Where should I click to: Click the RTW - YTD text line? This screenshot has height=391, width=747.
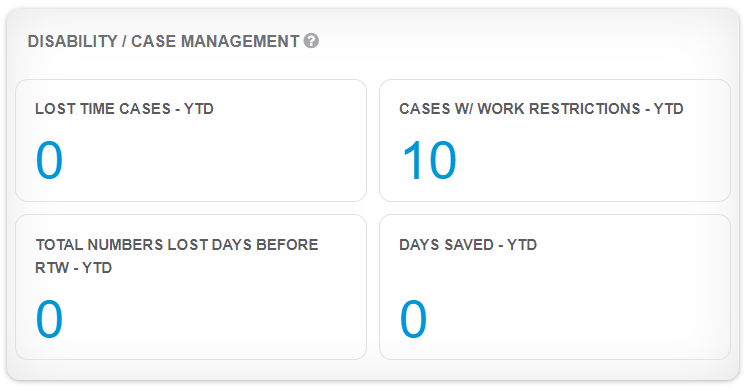click(x=73, y=268)
